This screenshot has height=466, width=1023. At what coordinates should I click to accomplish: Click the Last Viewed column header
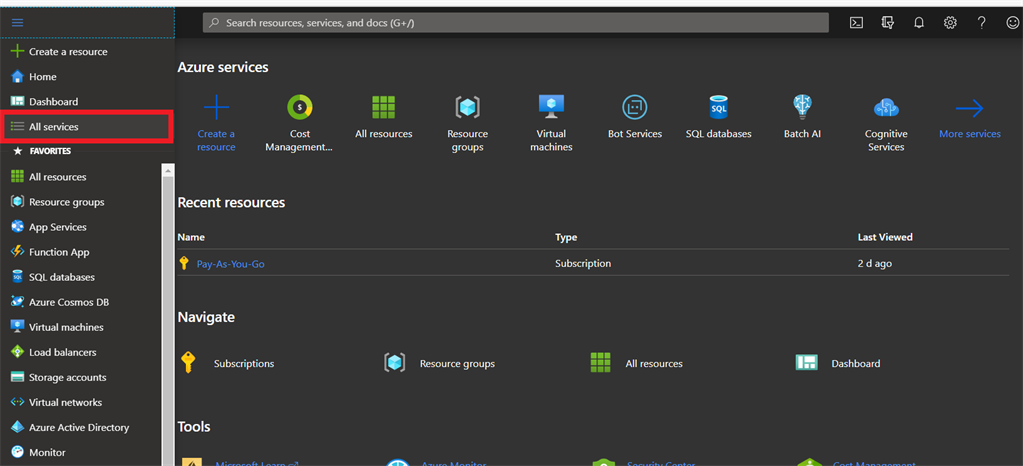tap(885, 237)
